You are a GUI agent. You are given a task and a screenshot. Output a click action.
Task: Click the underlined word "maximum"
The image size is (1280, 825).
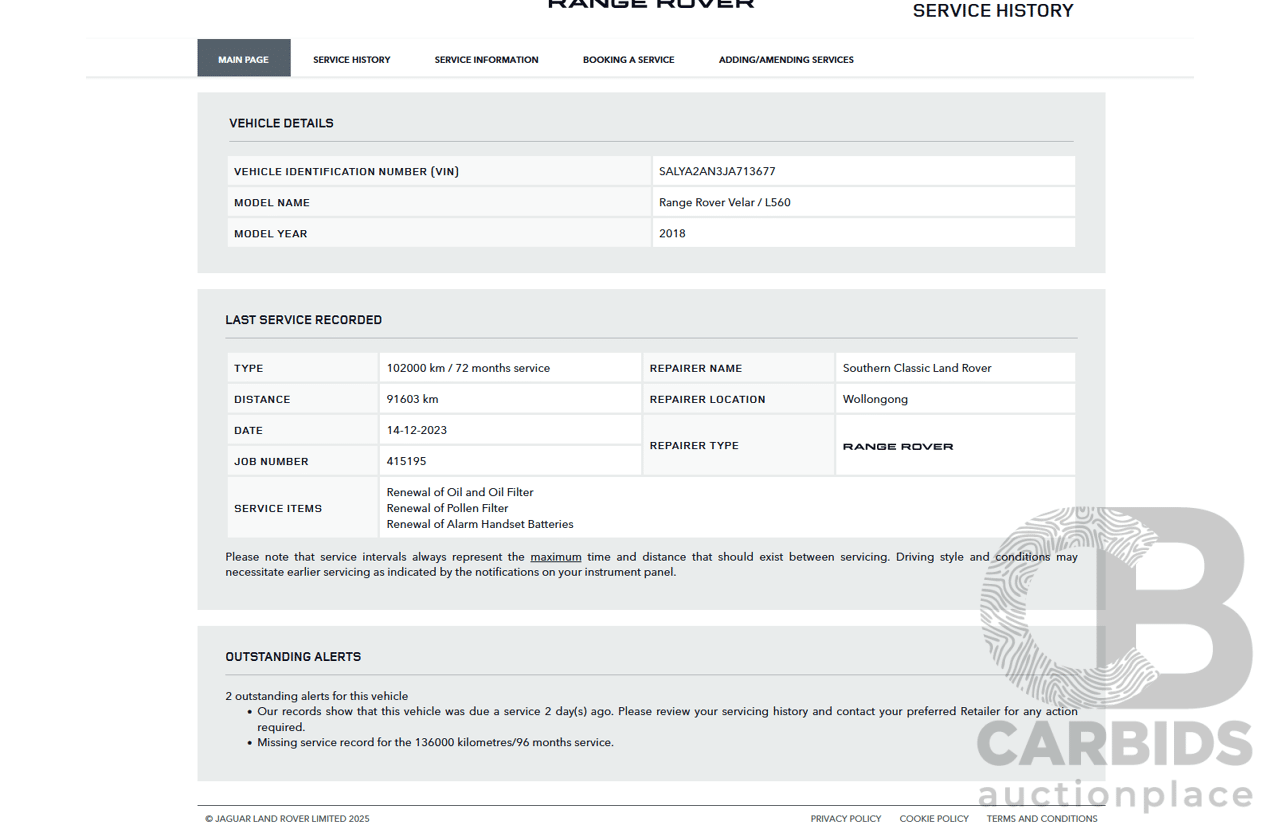click(x=555, y=557)
